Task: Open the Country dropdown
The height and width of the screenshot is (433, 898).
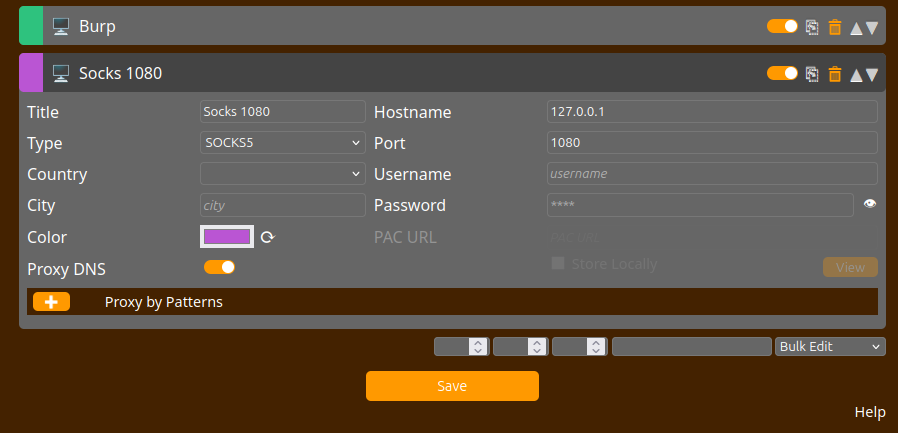Action: (283, 173)
